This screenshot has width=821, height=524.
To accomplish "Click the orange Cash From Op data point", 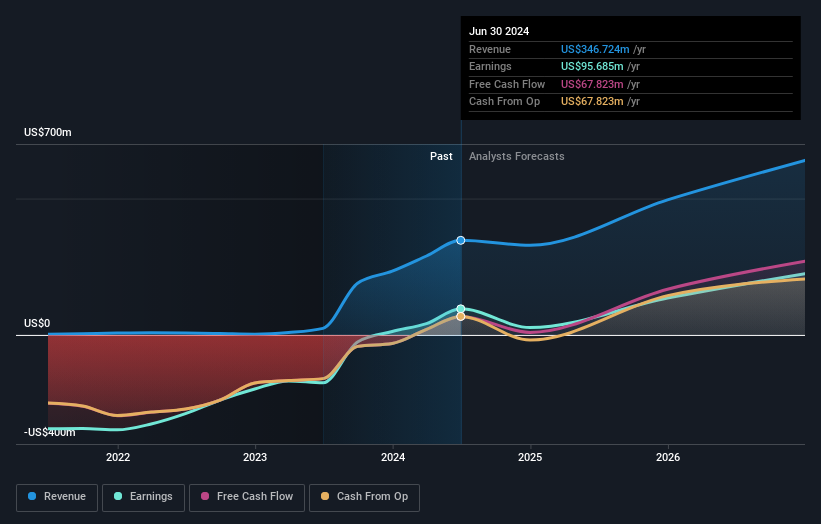I will pos(461,317).
